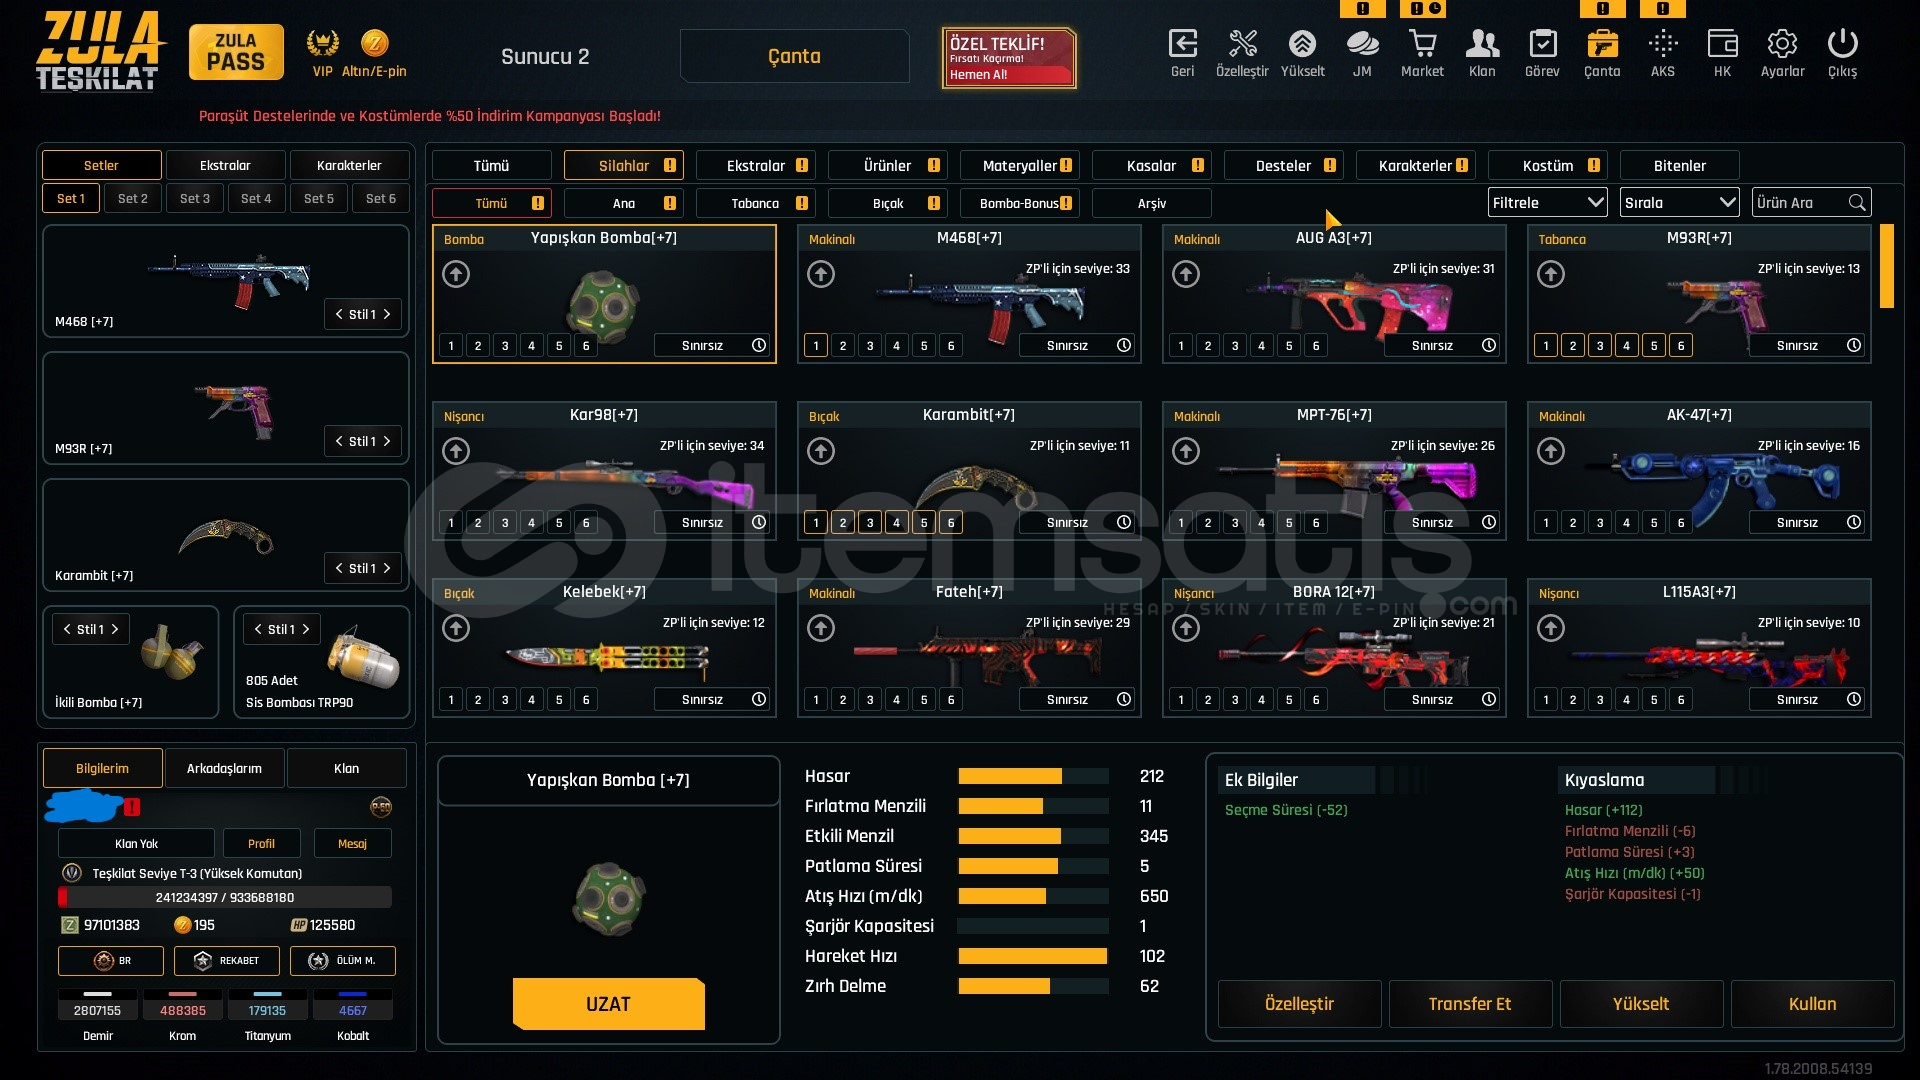The width and height of the screenshot is (1920, 1080).
Task: Click the Geri back icon
Action: tap(1182, 44)
